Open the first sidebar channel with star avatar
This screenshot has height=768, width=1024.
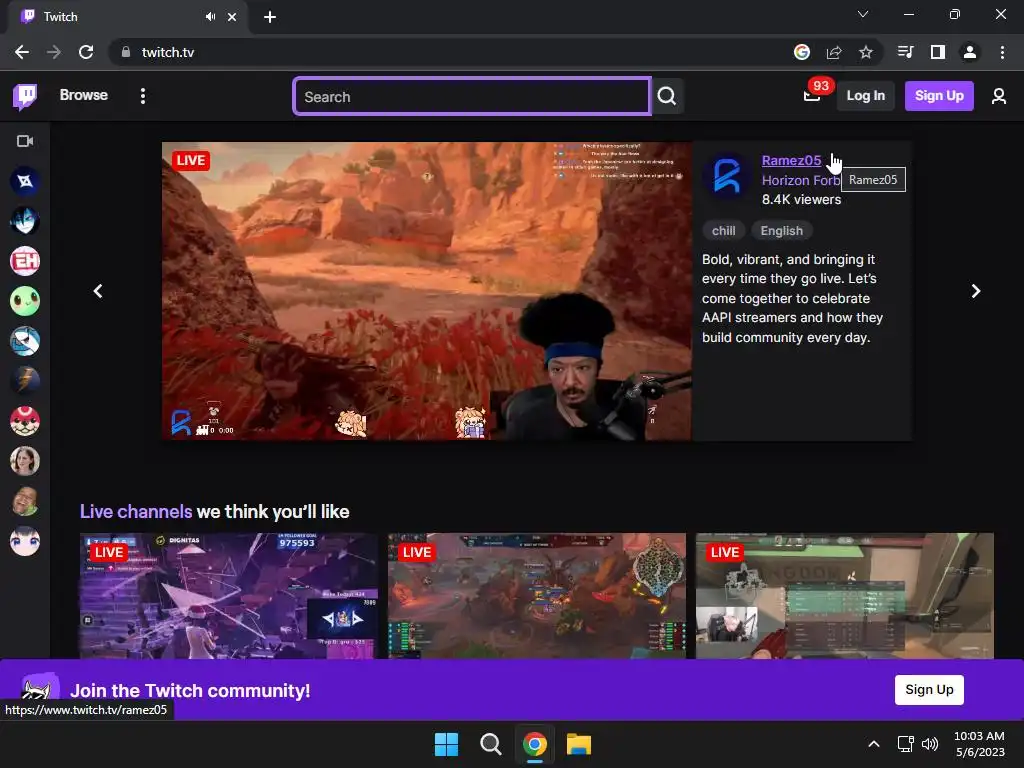click(x=25, y=181)
